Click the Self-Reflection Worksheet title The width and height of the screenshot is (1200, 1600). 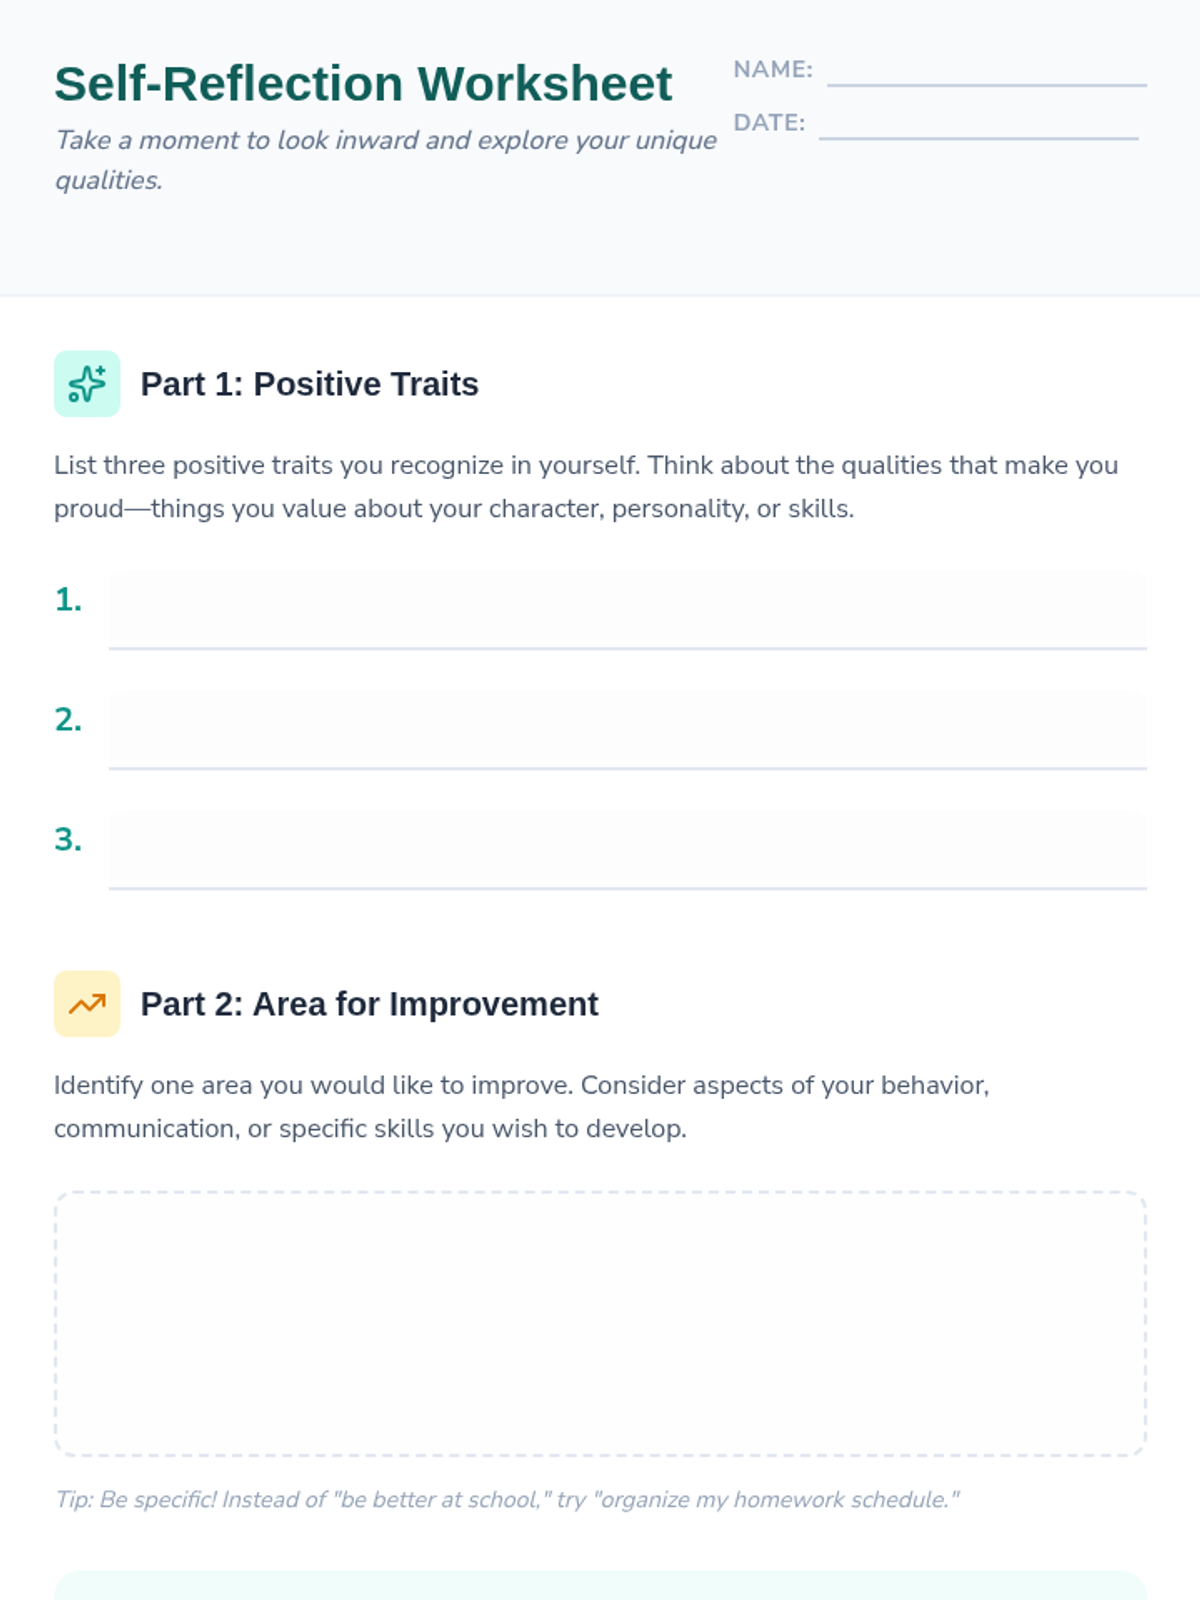[x=363, y=84]
